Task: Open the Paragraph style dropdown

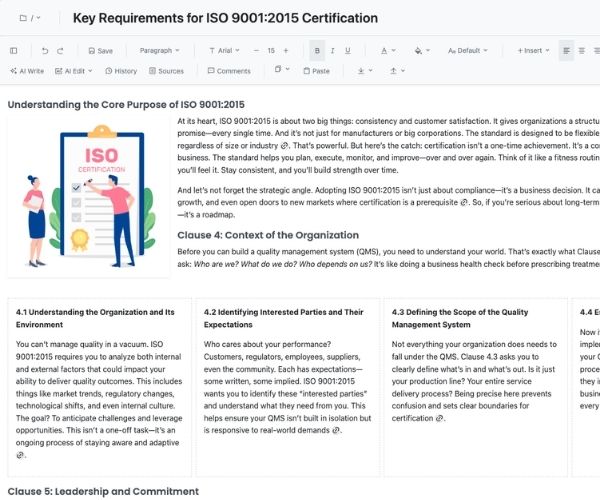Action: pos(159,50)
